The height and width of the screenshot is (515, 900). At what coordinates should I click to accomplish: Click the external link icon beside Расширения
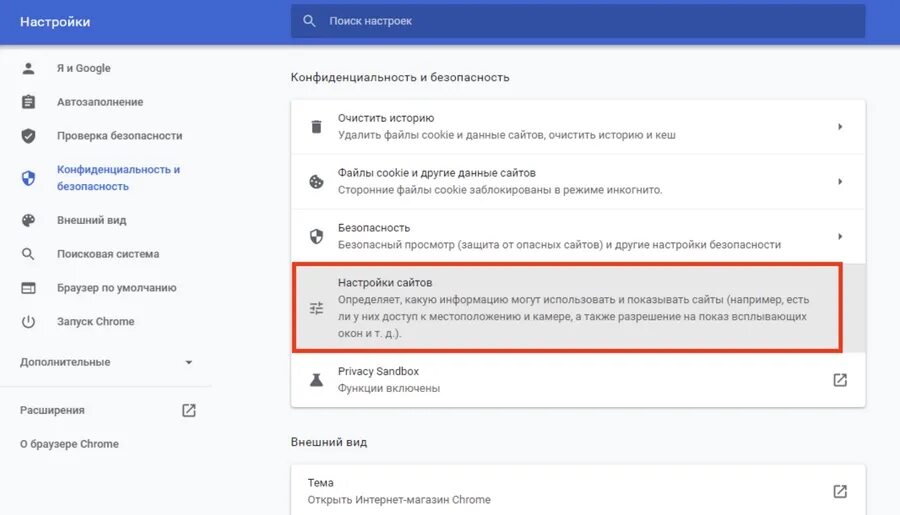pyautogui.click(x=189, y=411)
